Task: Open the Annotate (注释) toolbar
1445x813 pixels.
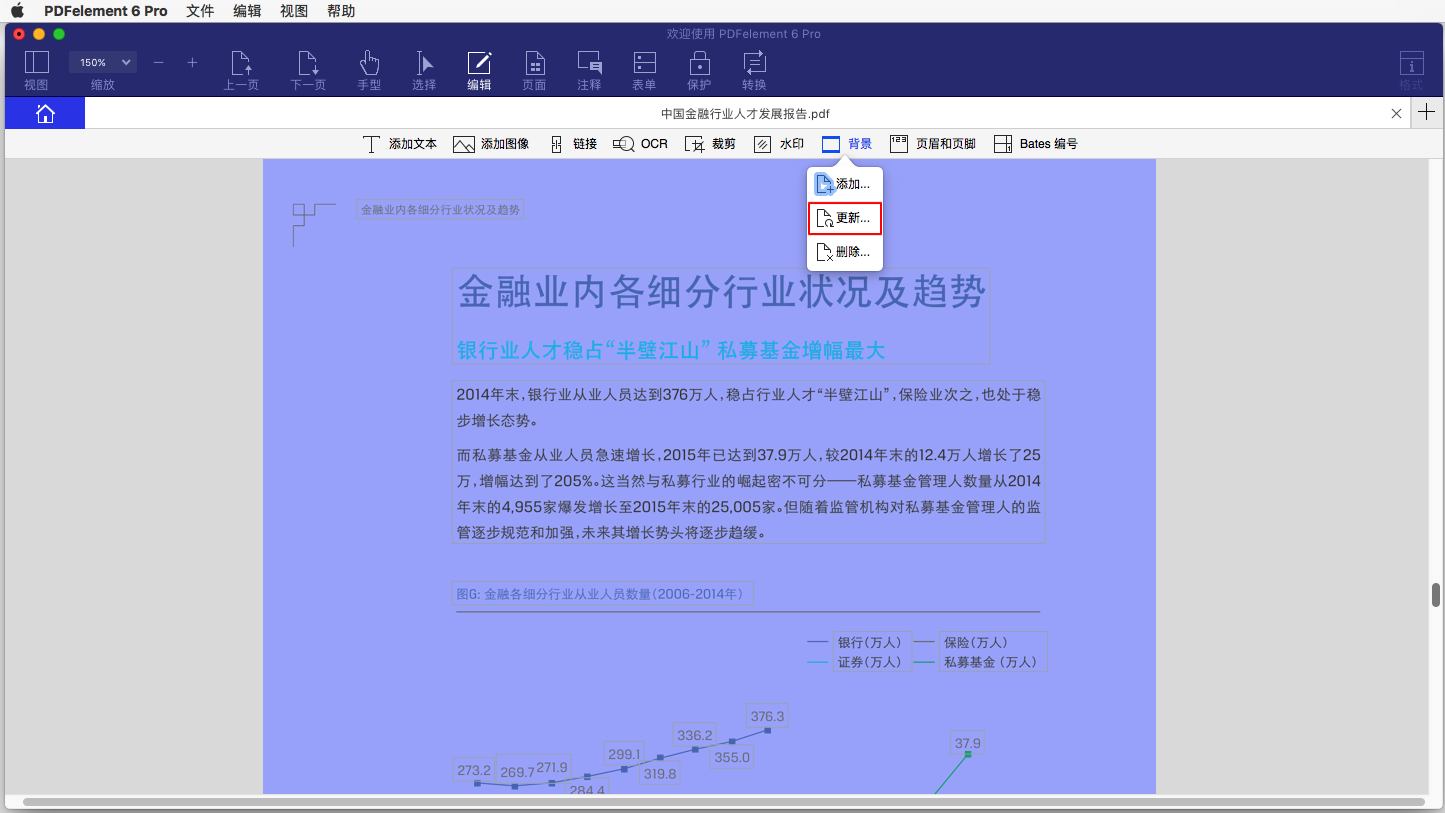Action: point(589,70)
